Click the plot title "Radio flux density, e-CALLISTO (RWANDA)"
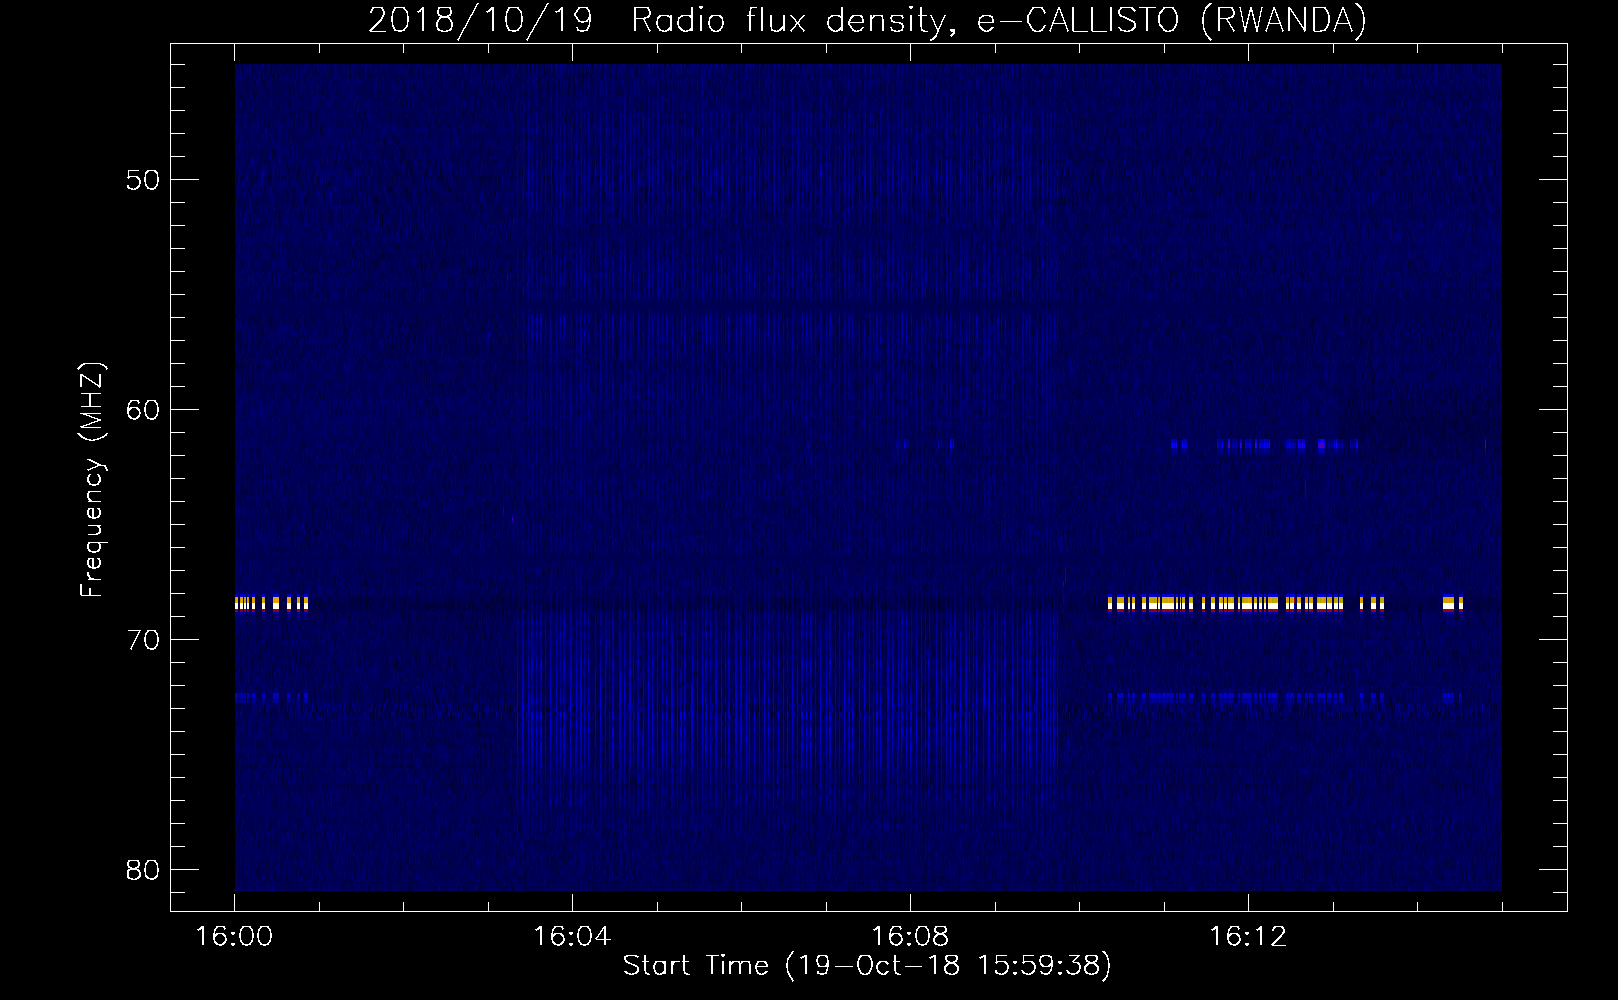Screen dimensions: 1618x1000 coord(999,20)
